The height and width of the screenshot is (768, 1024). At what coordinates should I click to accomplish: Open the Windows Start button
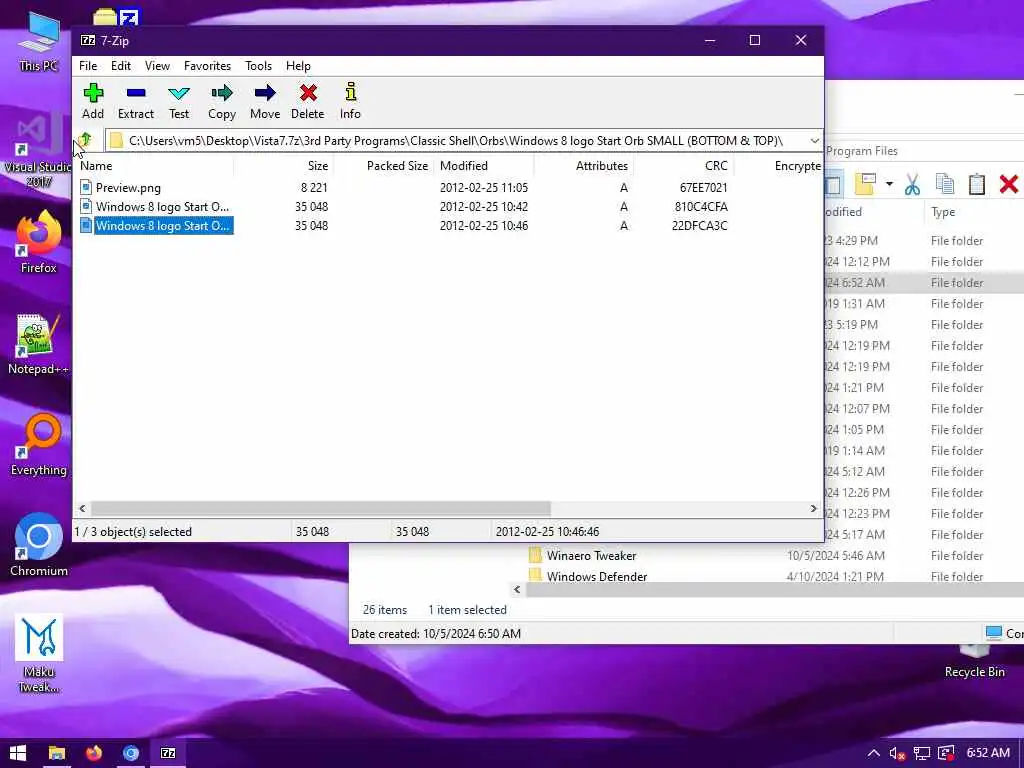click(x=18, y=753)
